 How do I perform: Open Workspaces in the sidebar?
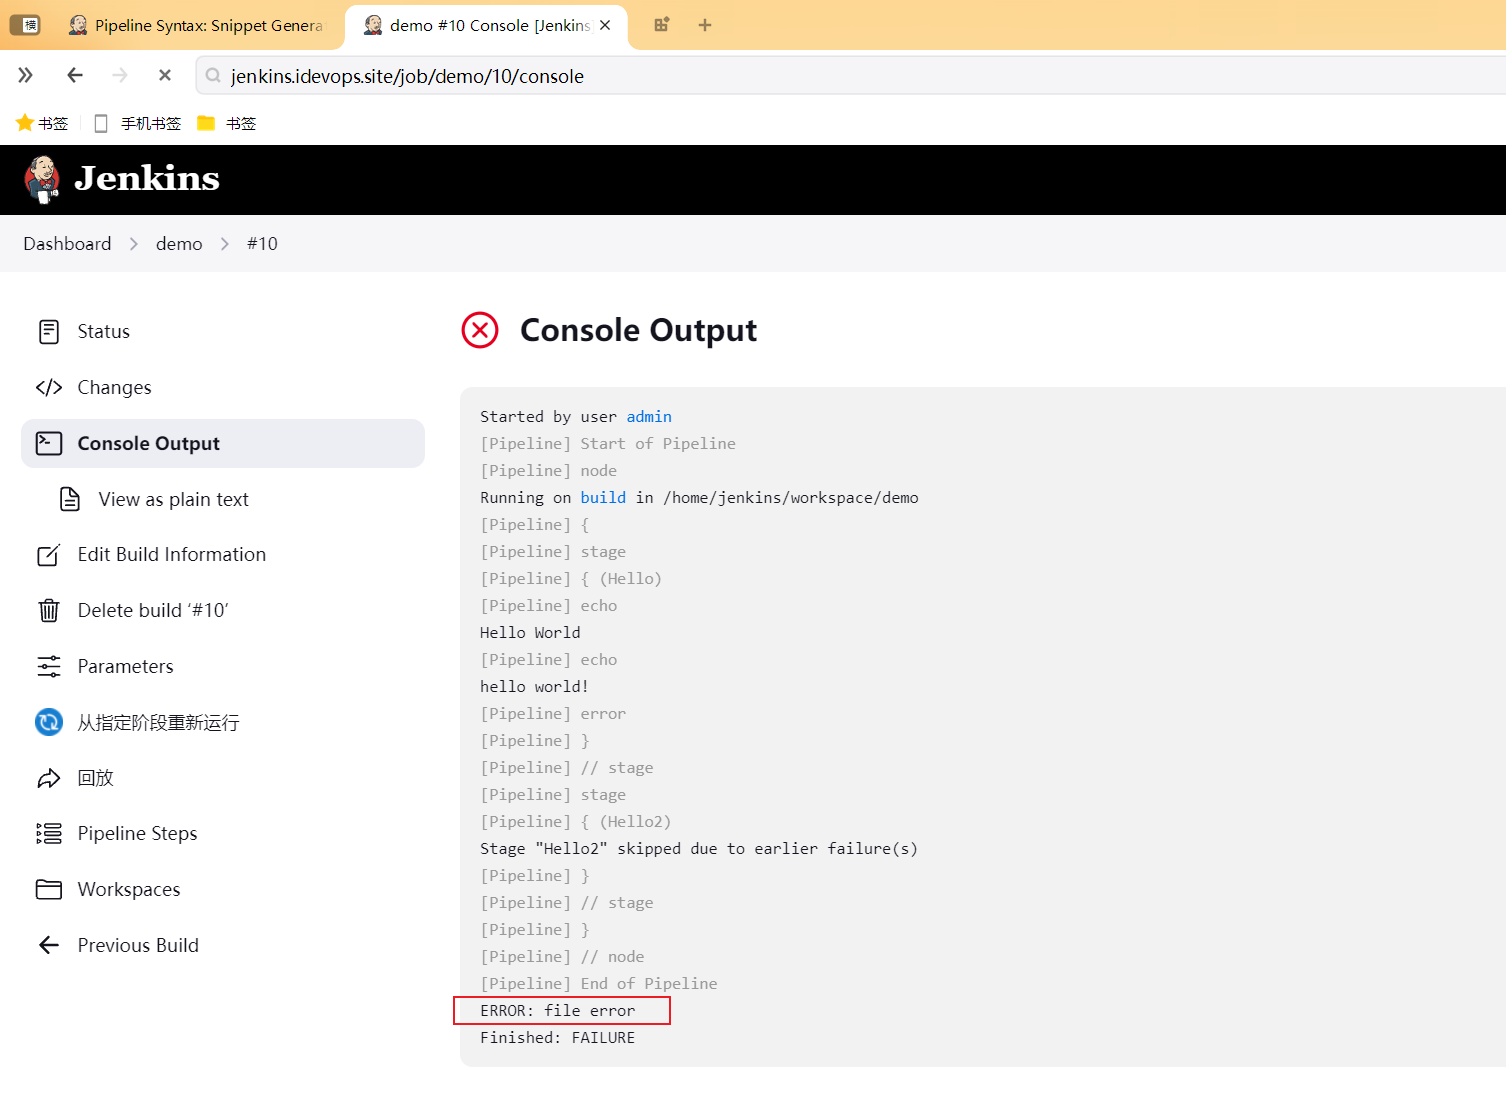pyautogui.click(x=223, y=889)
